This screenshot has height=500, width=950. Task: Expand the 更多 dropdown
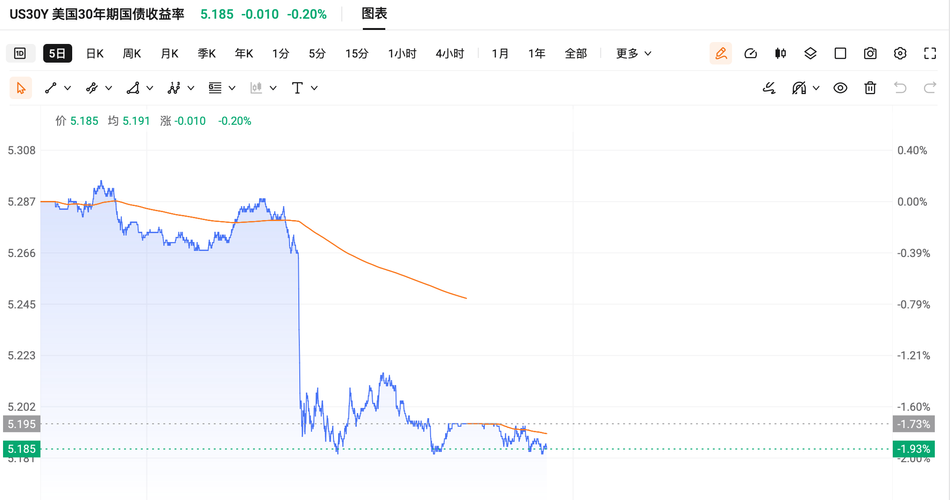(x=634, y=53)
